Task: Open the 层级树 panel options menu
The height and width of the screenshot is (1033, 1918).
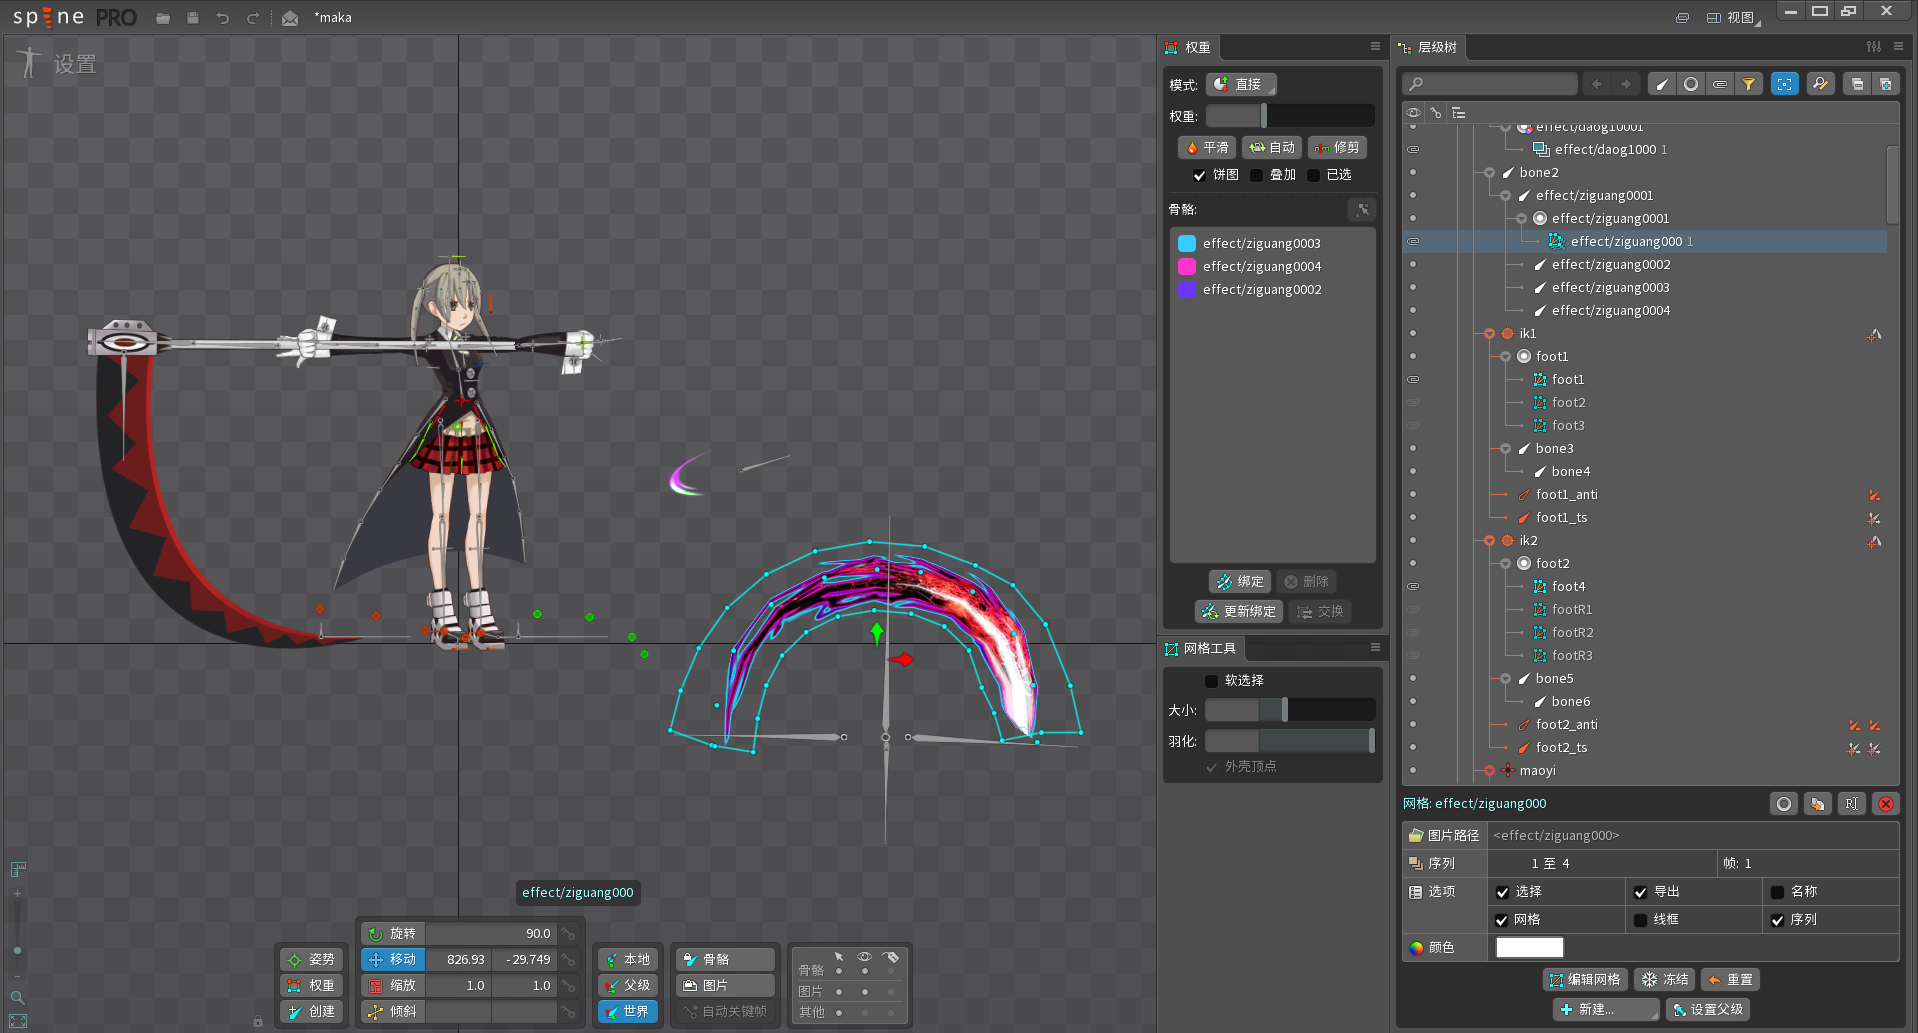Action: tap(1899, 47)
